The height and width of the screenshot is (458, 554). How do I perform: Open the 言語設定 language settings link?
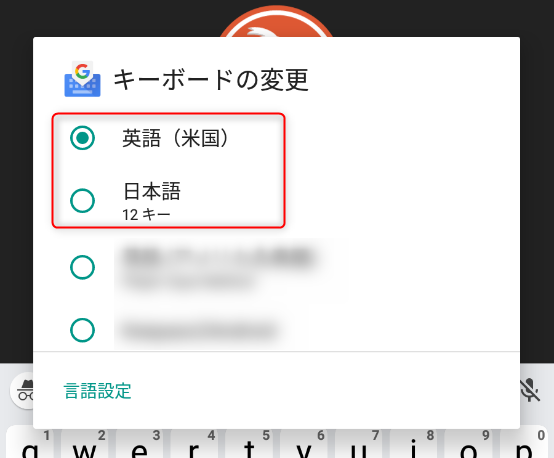tap(98, 391)
